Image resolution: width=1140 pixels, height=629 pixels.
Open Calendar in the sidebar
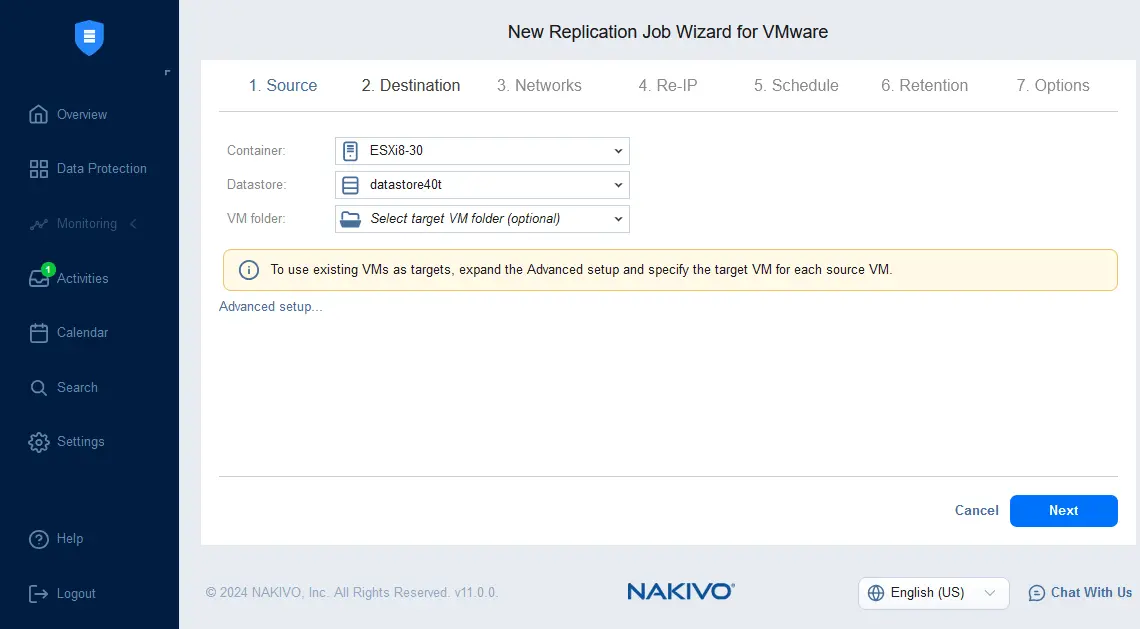[x=83, y=332]
